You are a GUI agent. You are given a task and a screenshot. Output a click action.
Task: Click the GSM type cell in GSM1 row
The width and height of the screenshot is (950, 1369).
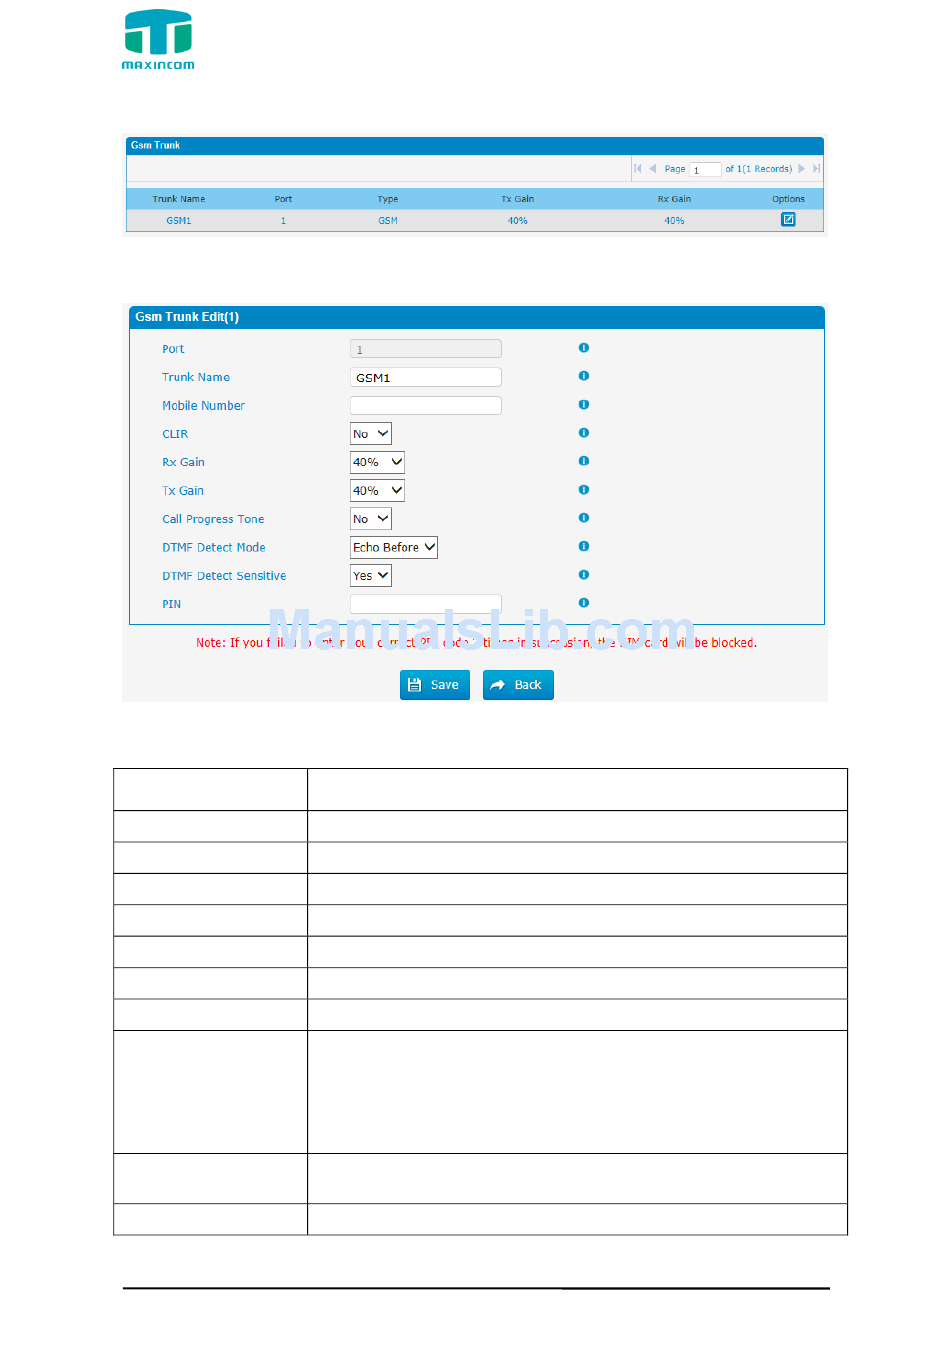click(388, 221)
